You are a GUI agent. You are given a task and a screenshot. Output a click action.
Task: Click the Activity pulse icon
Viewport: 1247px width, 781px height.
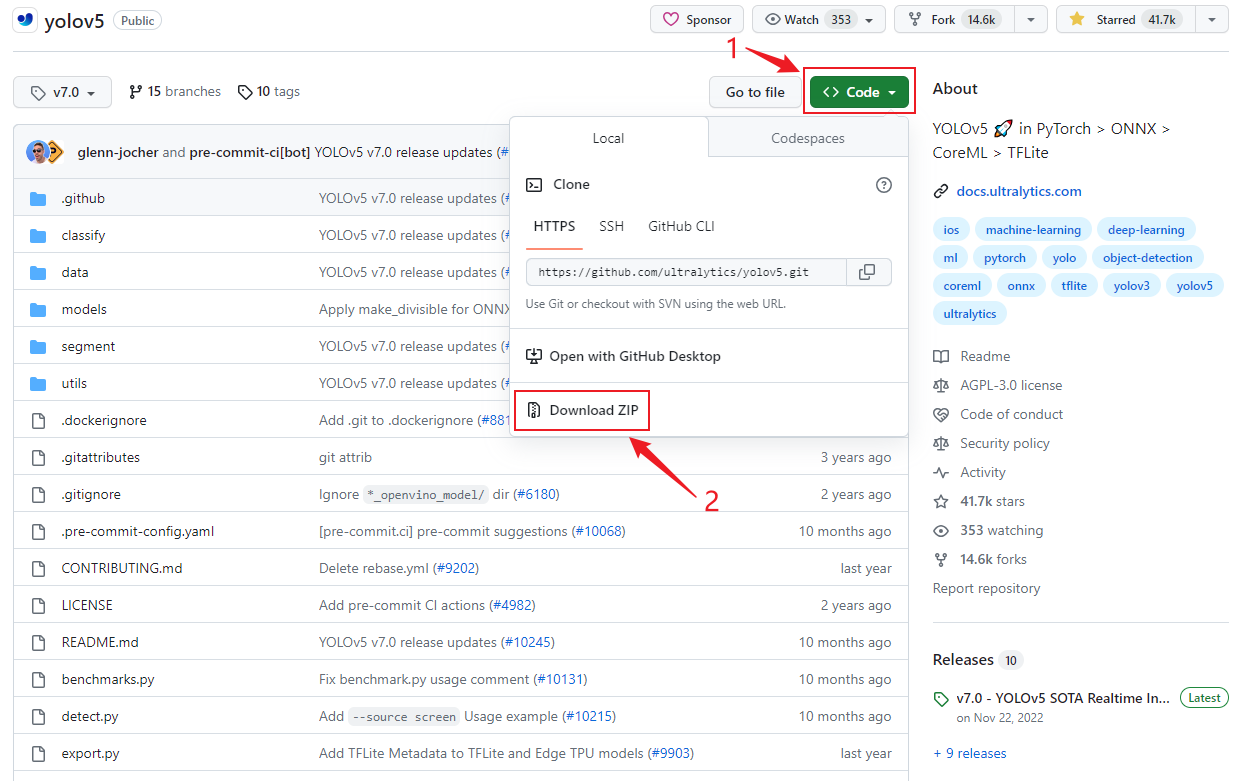(941, 472)
